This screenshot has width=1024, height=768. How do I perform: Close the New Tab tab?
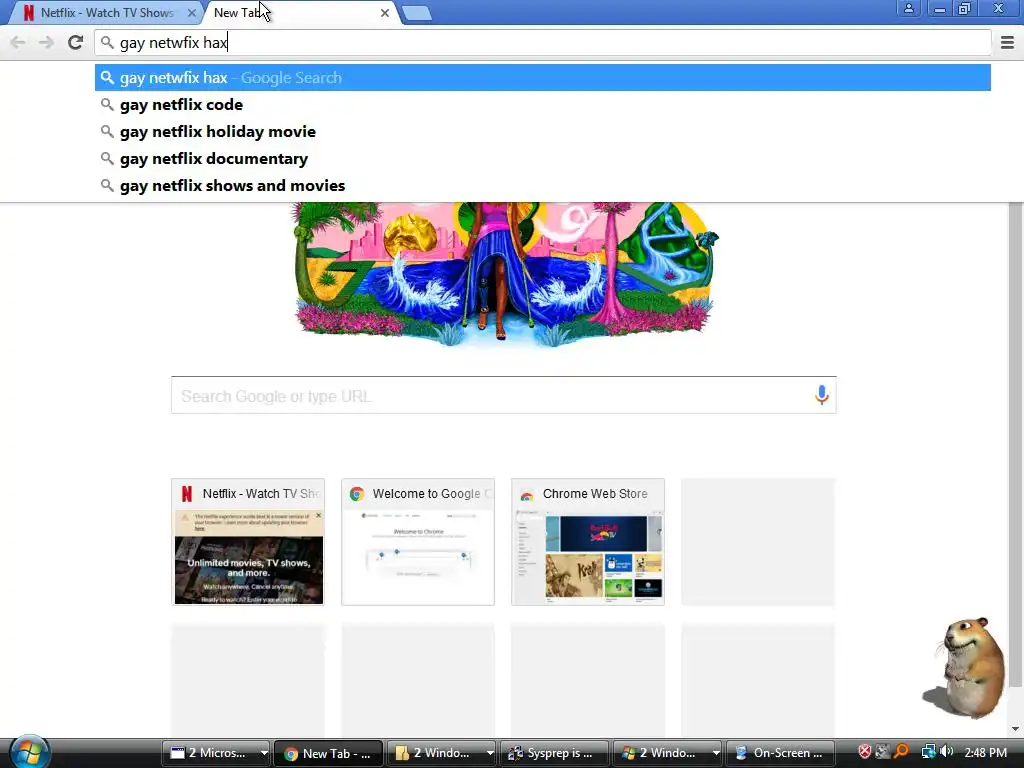pyautogui.click(x=385, y=12)
